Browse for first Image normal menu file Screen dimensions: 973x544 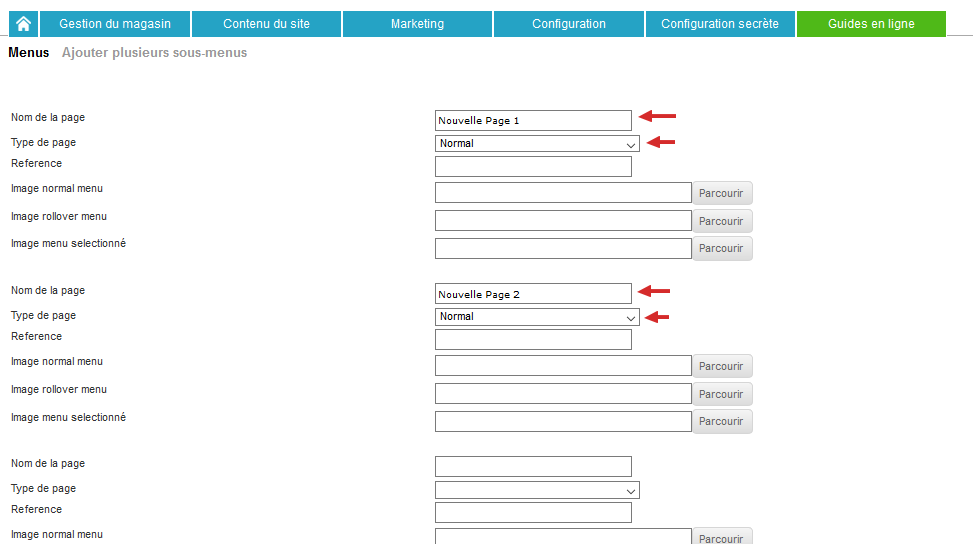pyautogui.click(x=722, y=193)
